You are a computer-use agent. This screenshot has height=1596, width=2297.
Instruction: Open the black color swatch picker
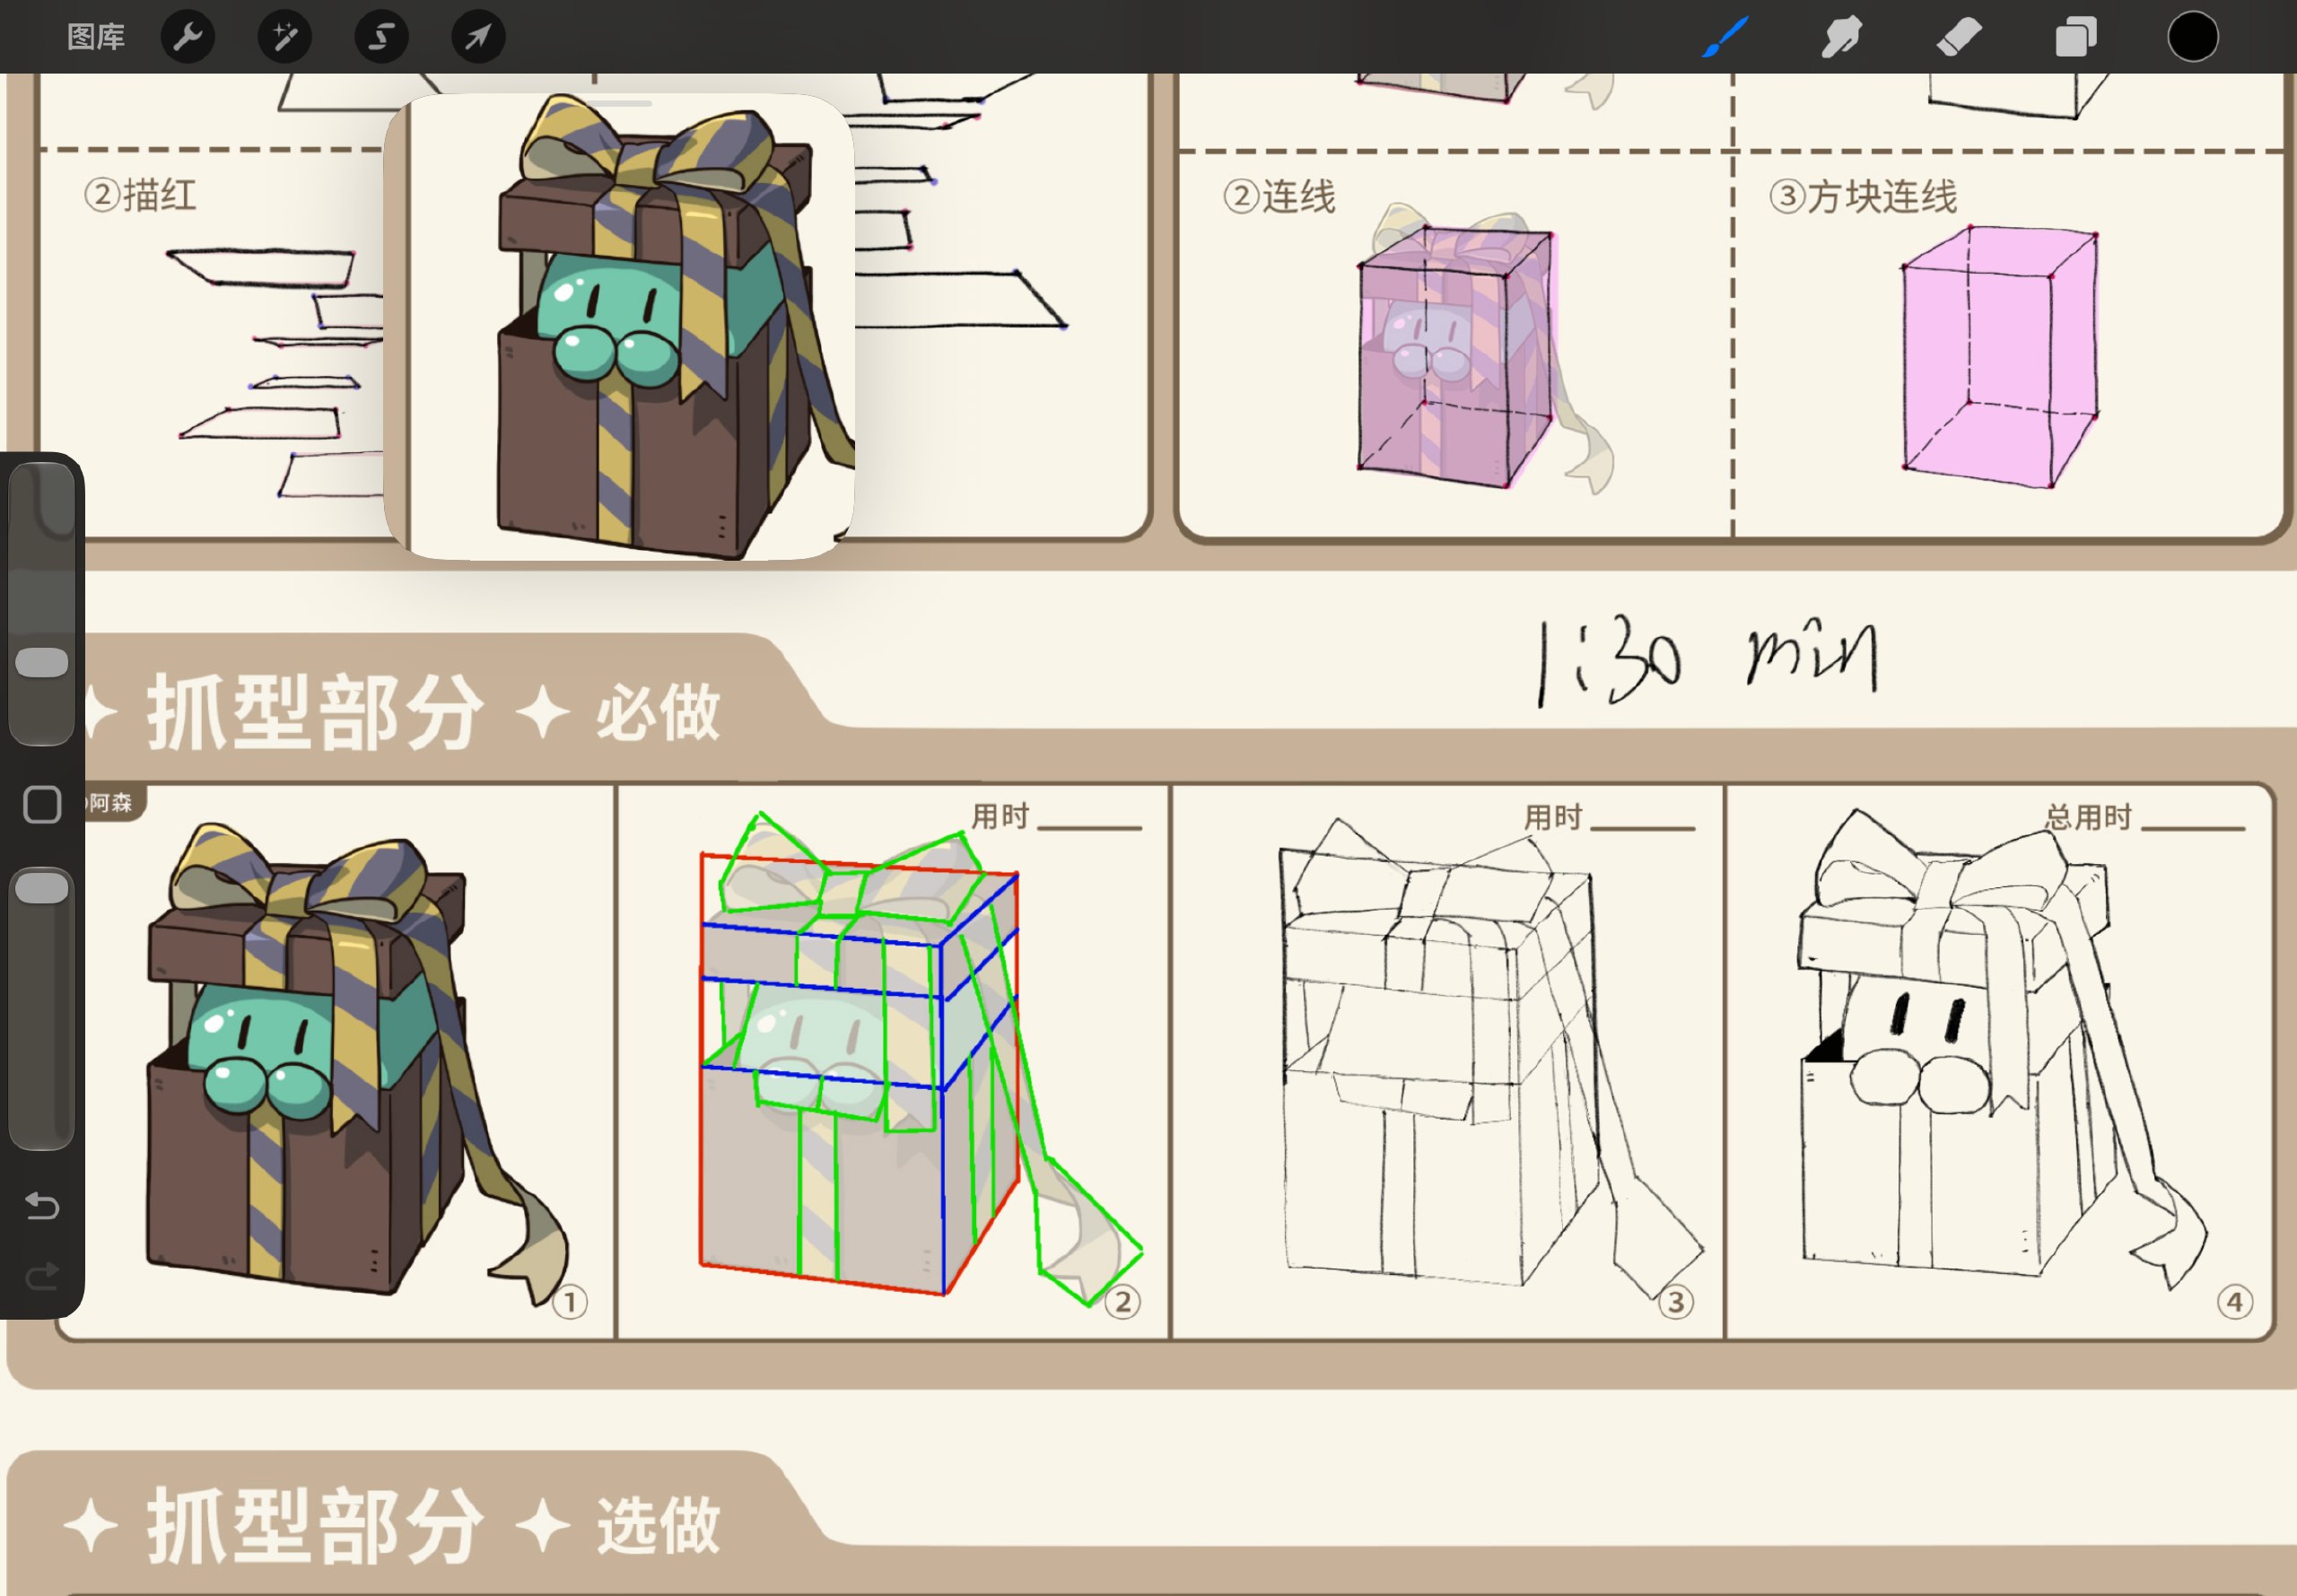pyautogui.click(x=2193, y=37)
